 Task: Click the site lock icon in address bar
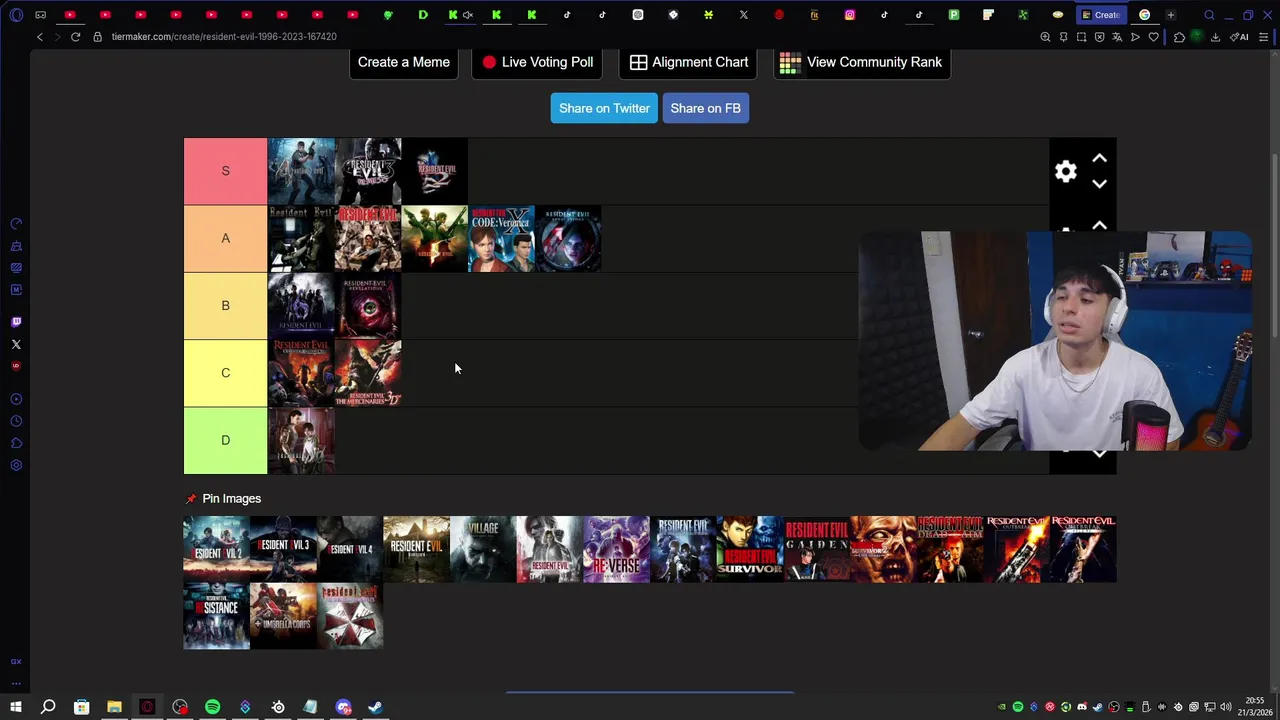(x=98, y=37)
